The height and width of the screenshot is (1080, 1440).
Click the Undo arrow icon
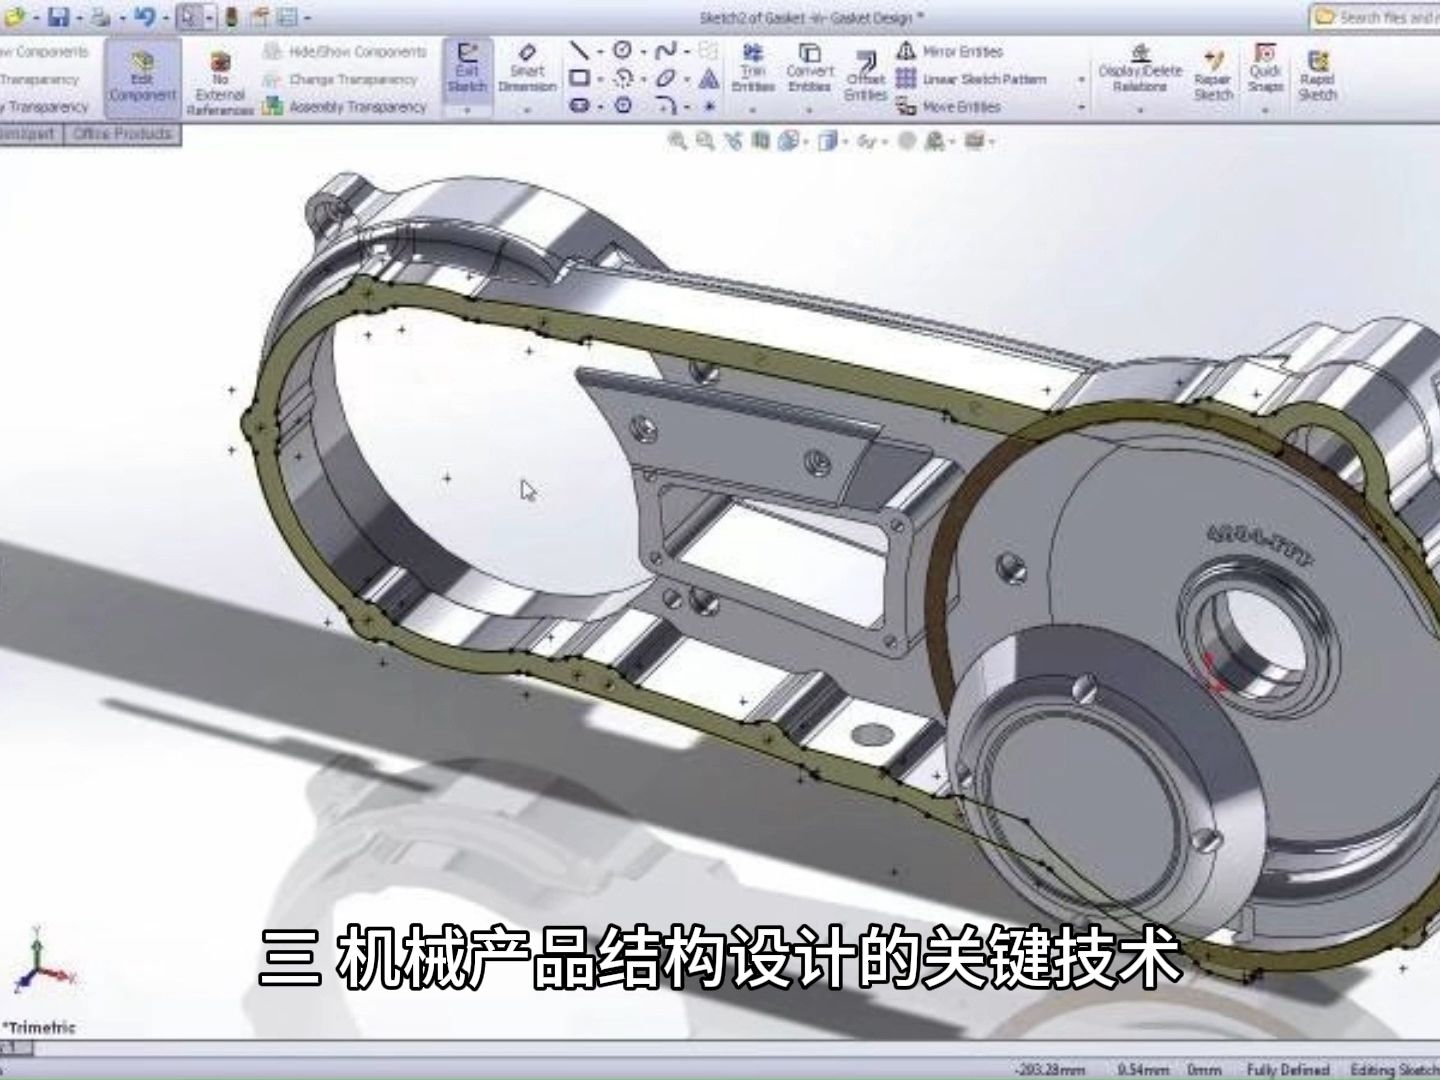(x=144, y=17)
